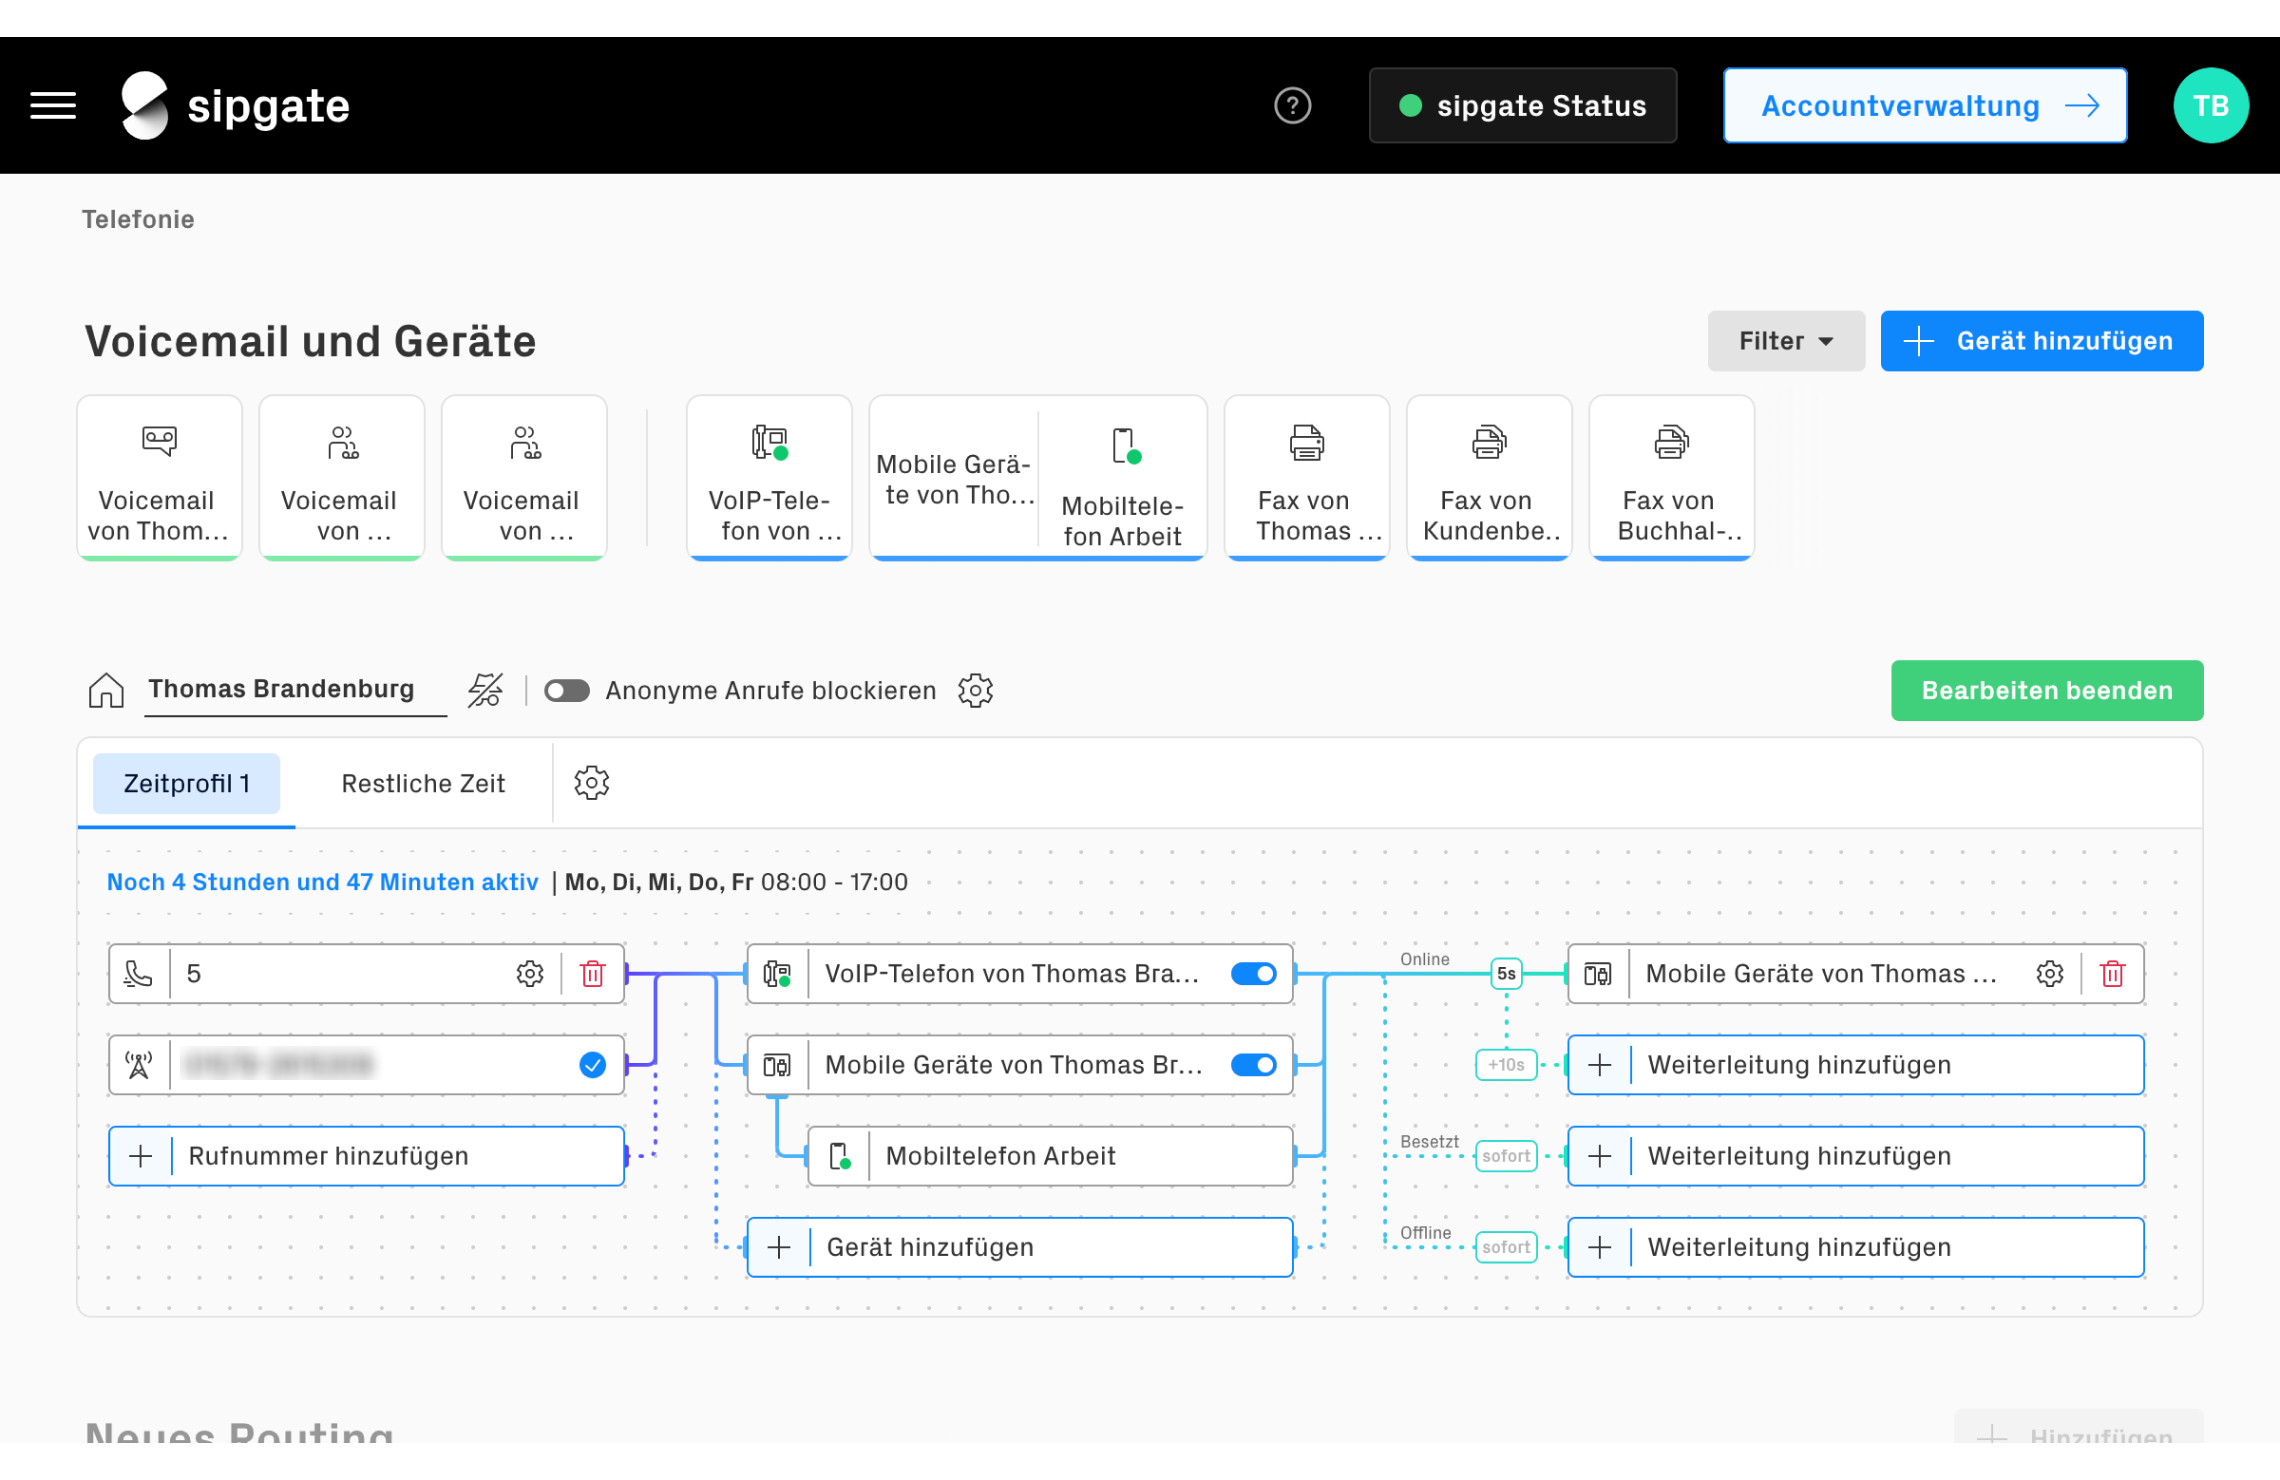Image resolution: width=2280 pixels, height=1480 pixels.
Task: Switch to the Zeitprofil 1 tab
Action: point(187,783)
